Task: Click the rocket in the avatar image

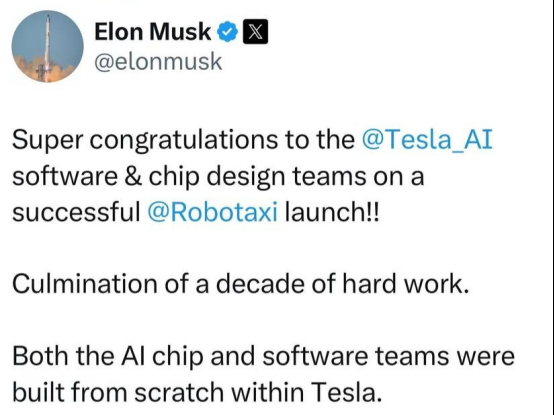Action: point(47,44)
